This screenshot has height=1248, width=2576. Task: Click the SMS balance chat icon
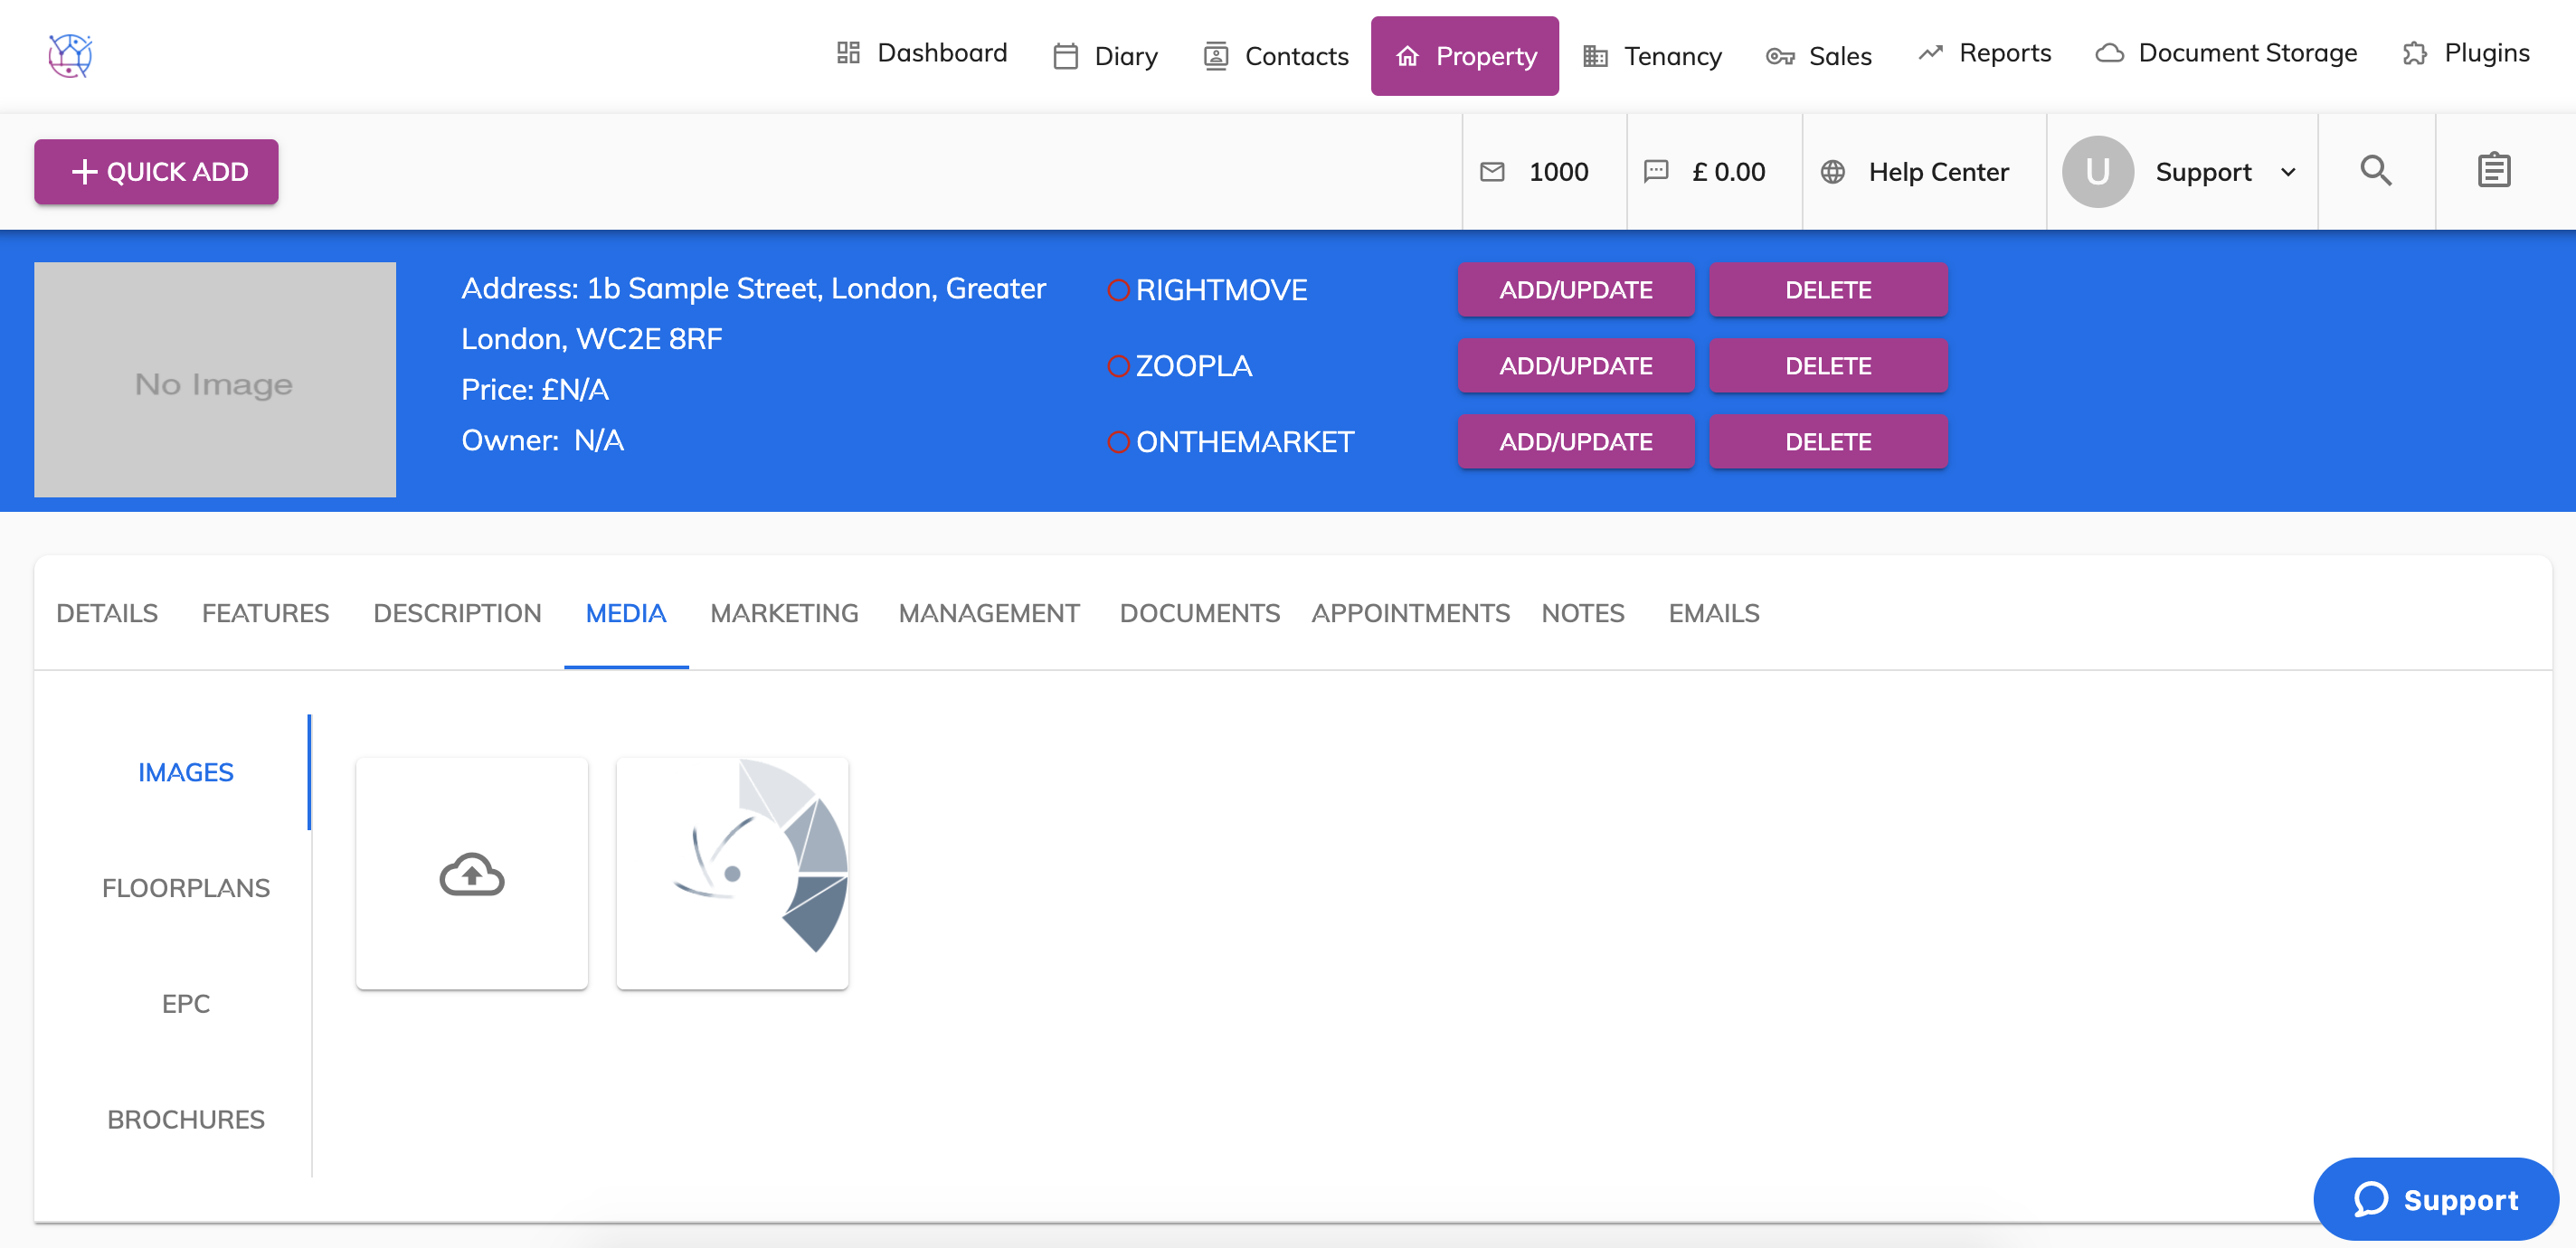click(1656, 172)
